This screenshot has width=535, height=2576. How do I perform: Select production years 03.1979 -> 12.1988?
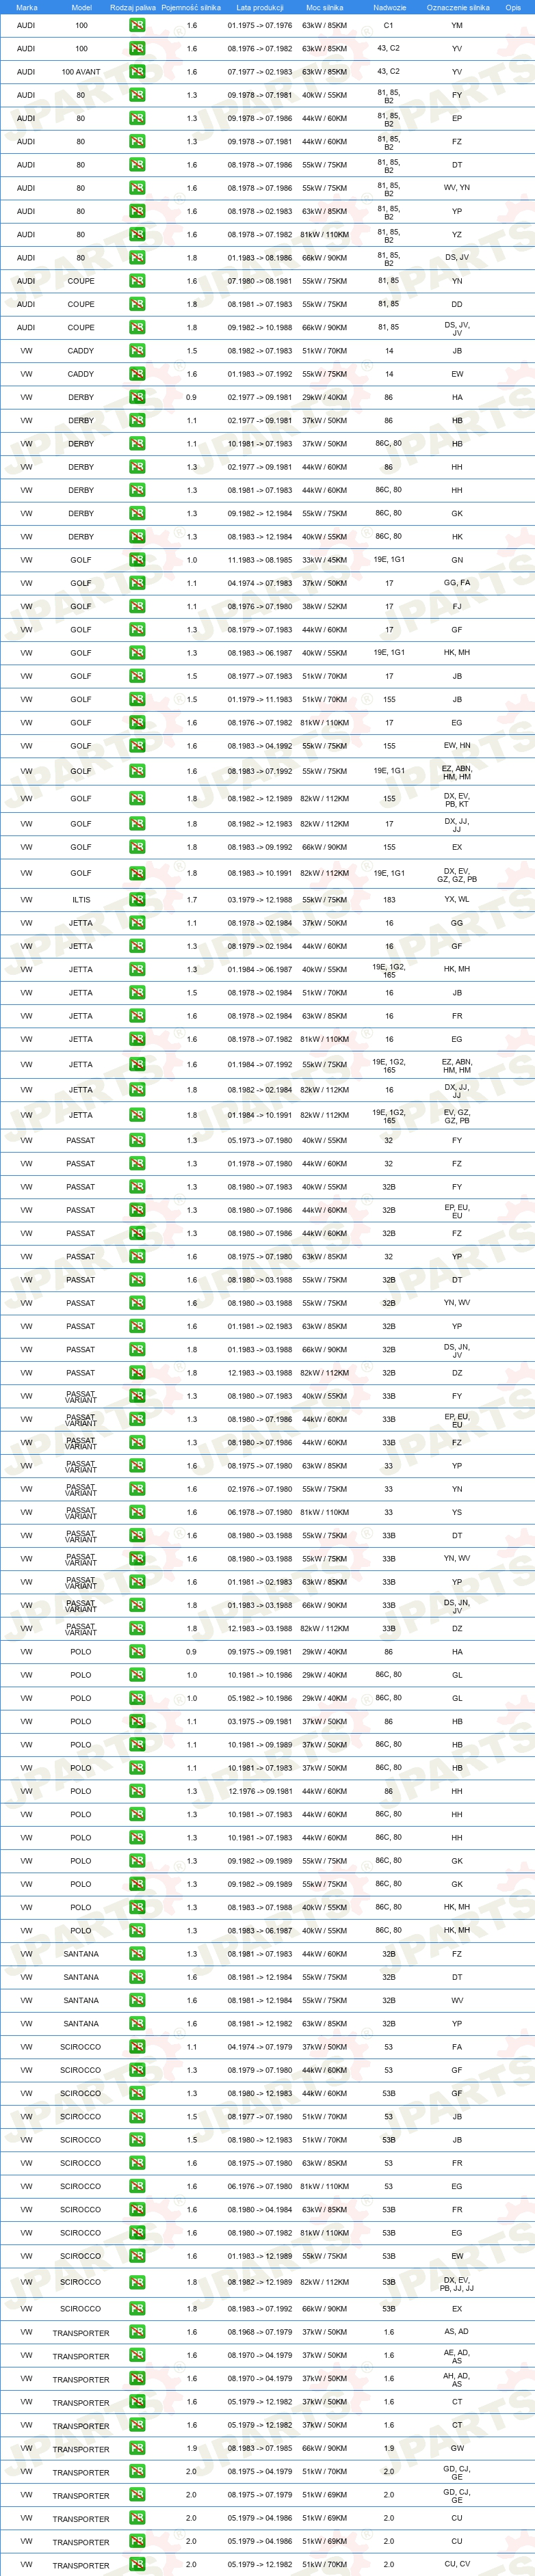(260, 899)
